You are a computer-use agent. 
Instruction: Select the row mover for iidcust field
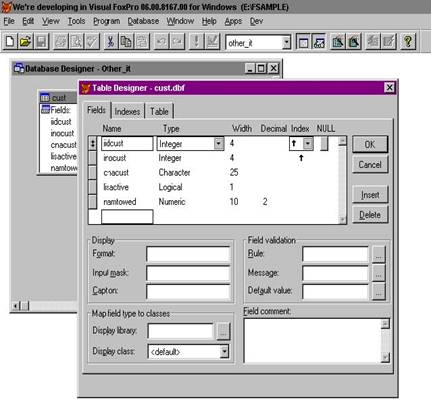click(x=93, y=144)
